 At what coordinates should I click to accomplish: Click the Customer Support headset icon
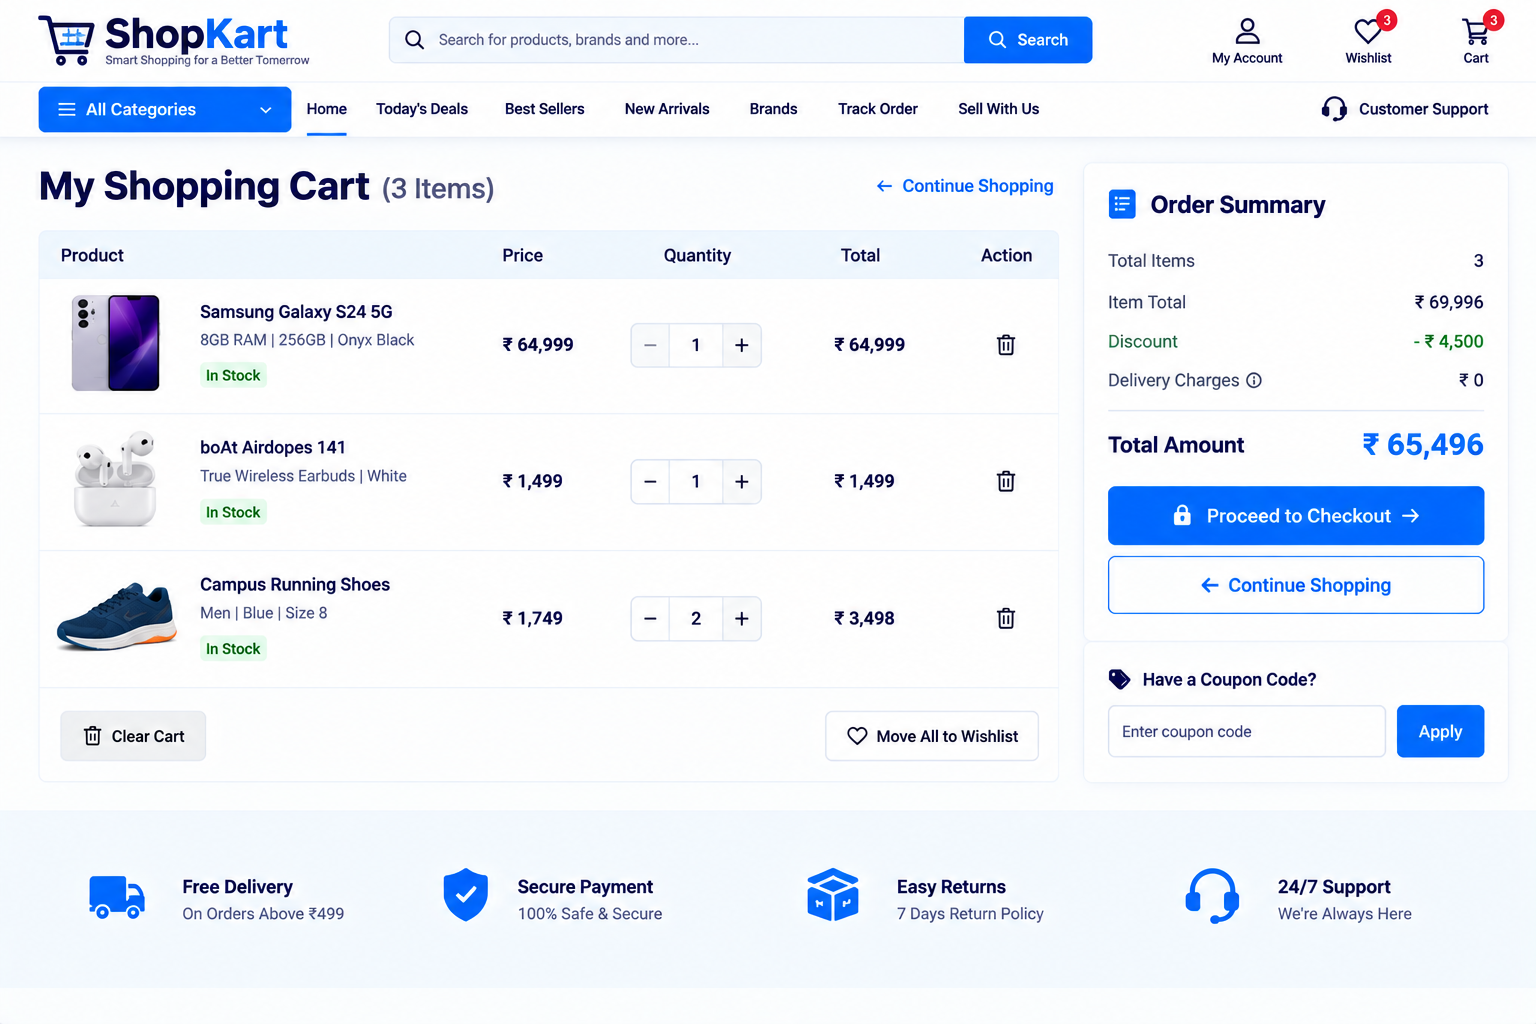pos(1334,109)
